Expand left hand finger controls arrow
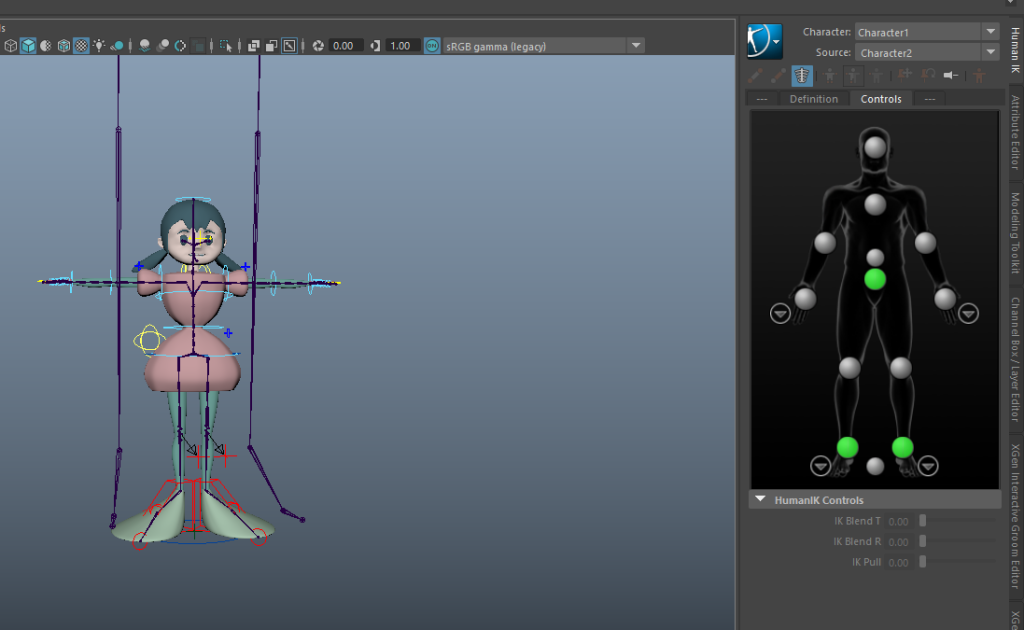The height and width of the screenshot is (630, 1024). [x=780, y=313]
